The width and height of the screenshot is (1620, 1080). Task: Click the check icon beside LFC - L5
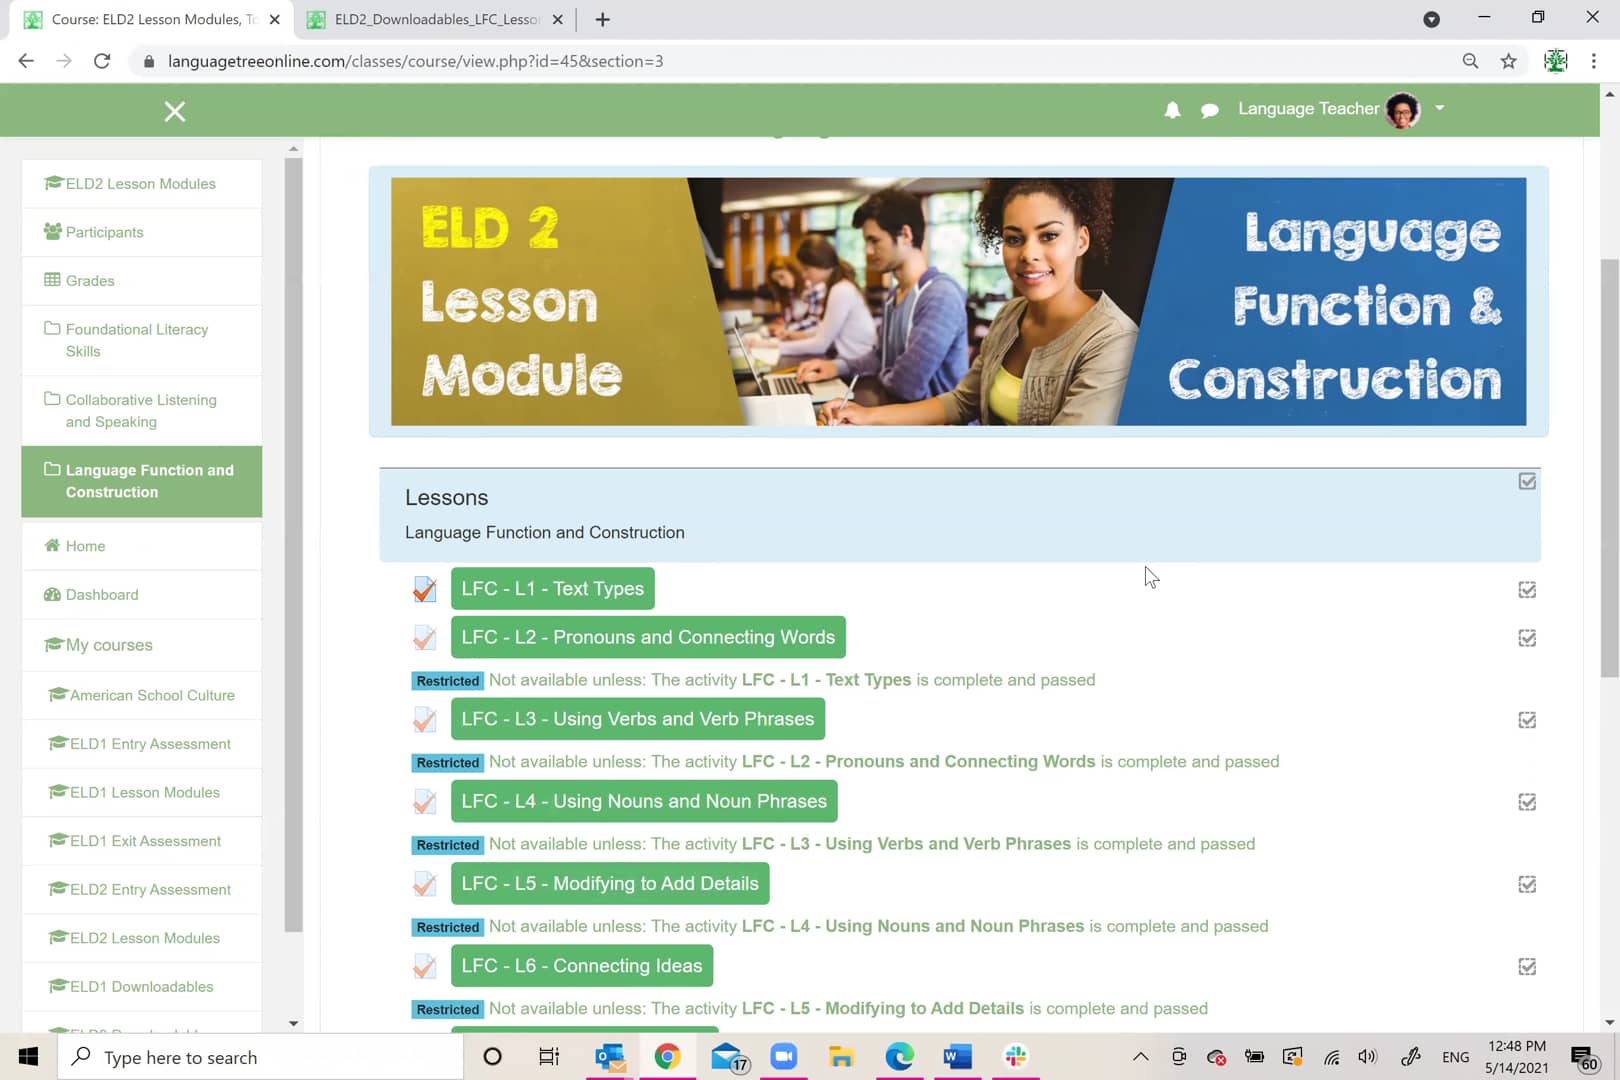coord(425,884)
